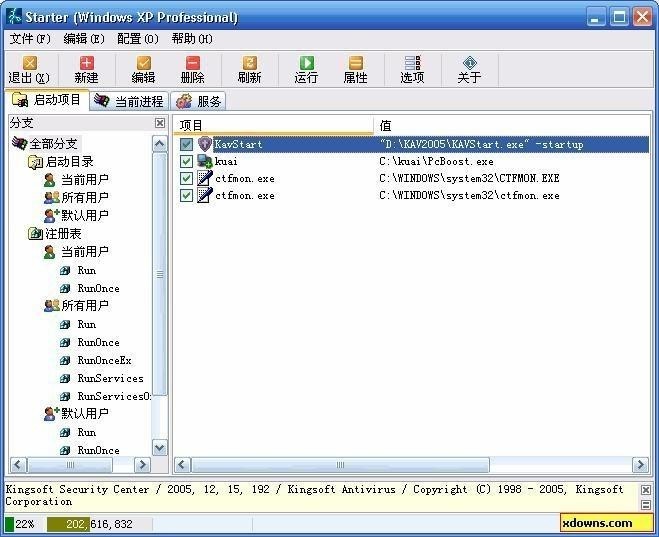
Task: Click the 删除 (Delete) toolbar icon
Action: (x=192, y=68)
